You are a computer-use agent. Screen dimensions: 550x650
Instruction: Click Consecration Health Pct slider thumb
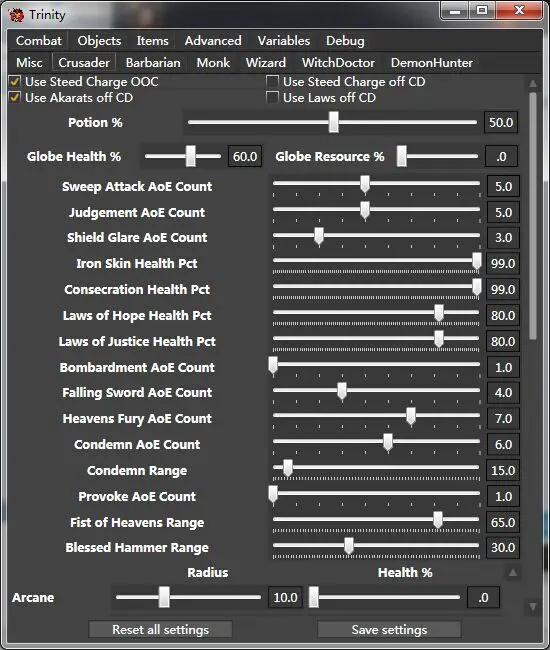pos(477,288)
